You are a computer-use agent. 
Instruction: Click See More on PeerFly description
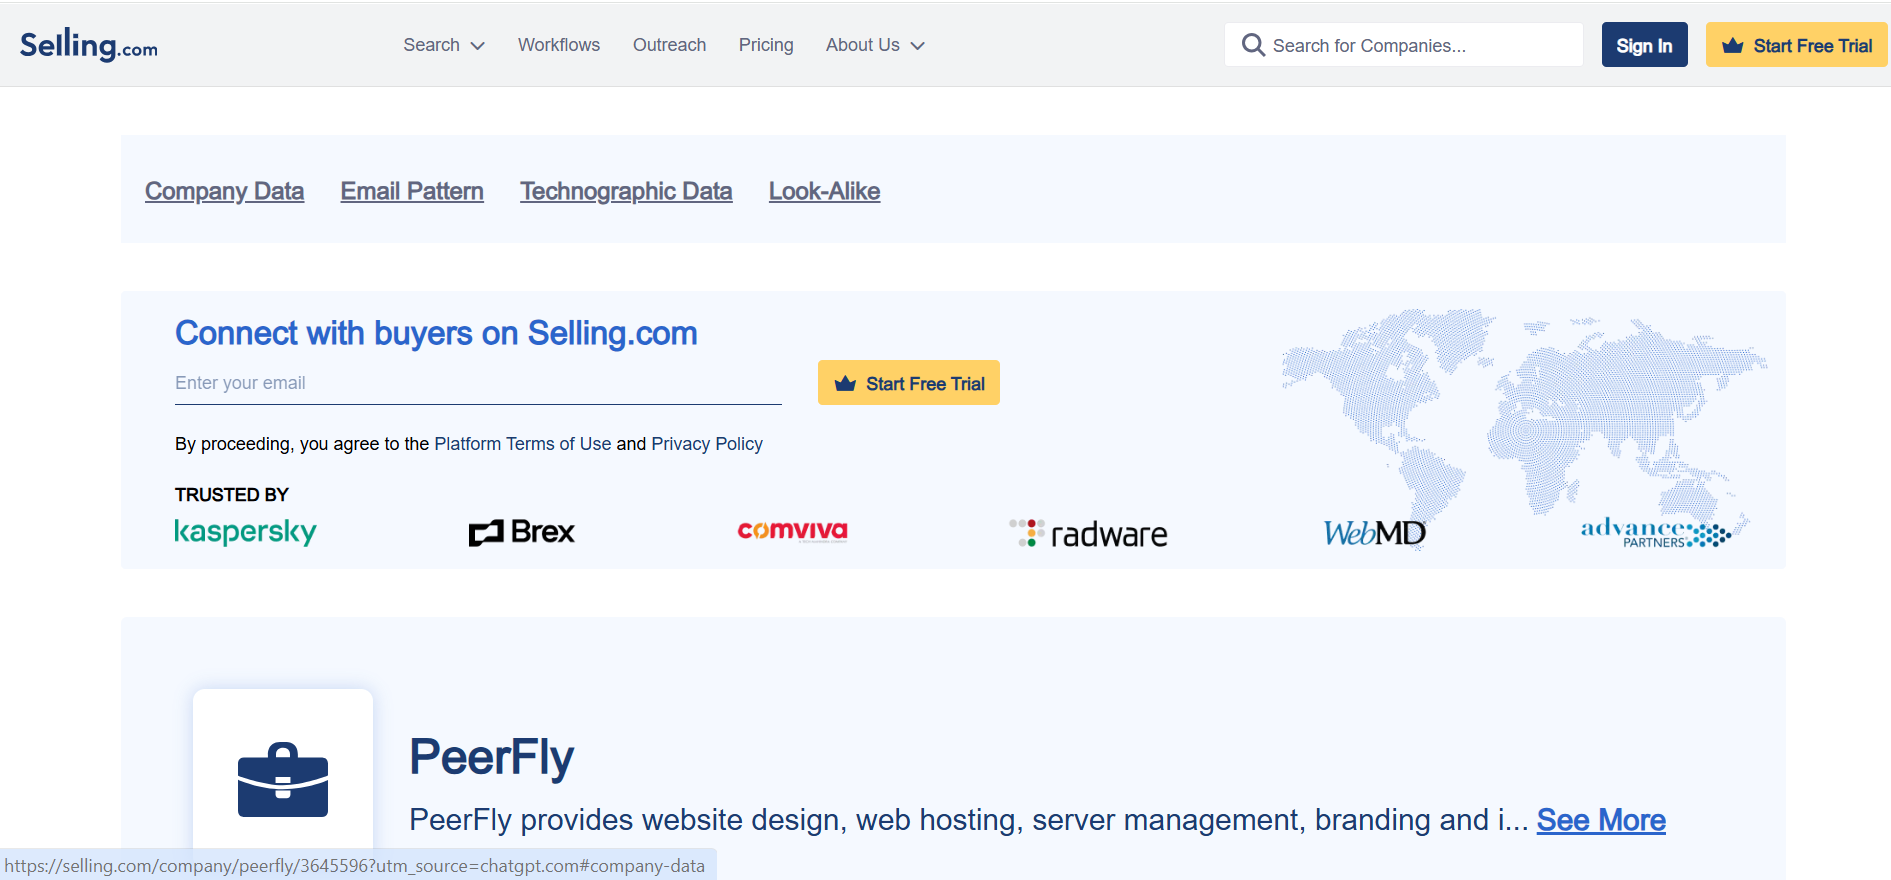(x=1601, y=820)
